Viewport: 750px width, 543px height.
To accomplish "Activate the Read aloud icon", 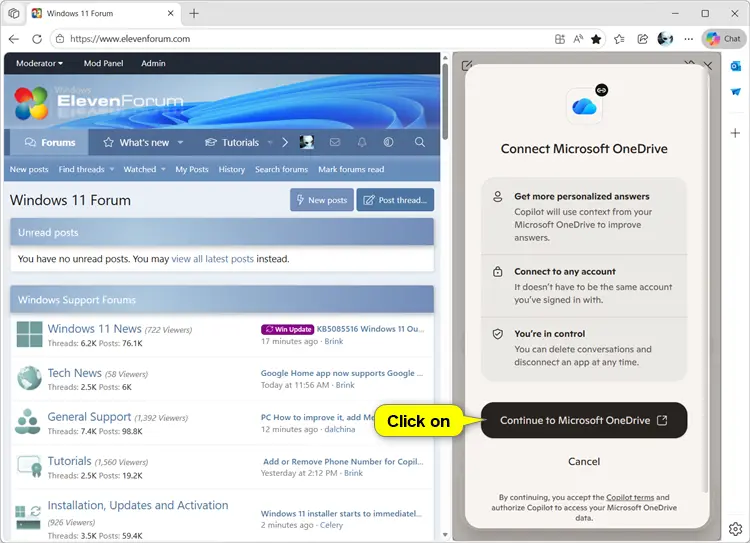I will pyautogui.click(x=578, y=39).
